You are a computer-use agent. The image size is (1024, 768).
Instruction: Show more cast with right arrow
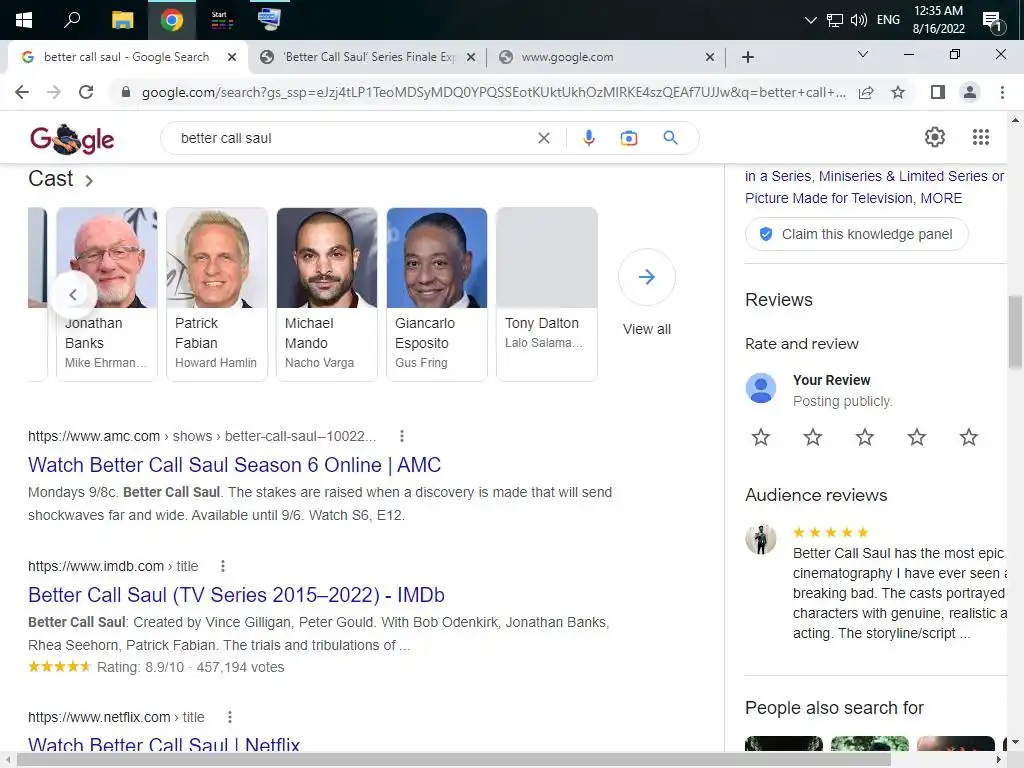647,277
